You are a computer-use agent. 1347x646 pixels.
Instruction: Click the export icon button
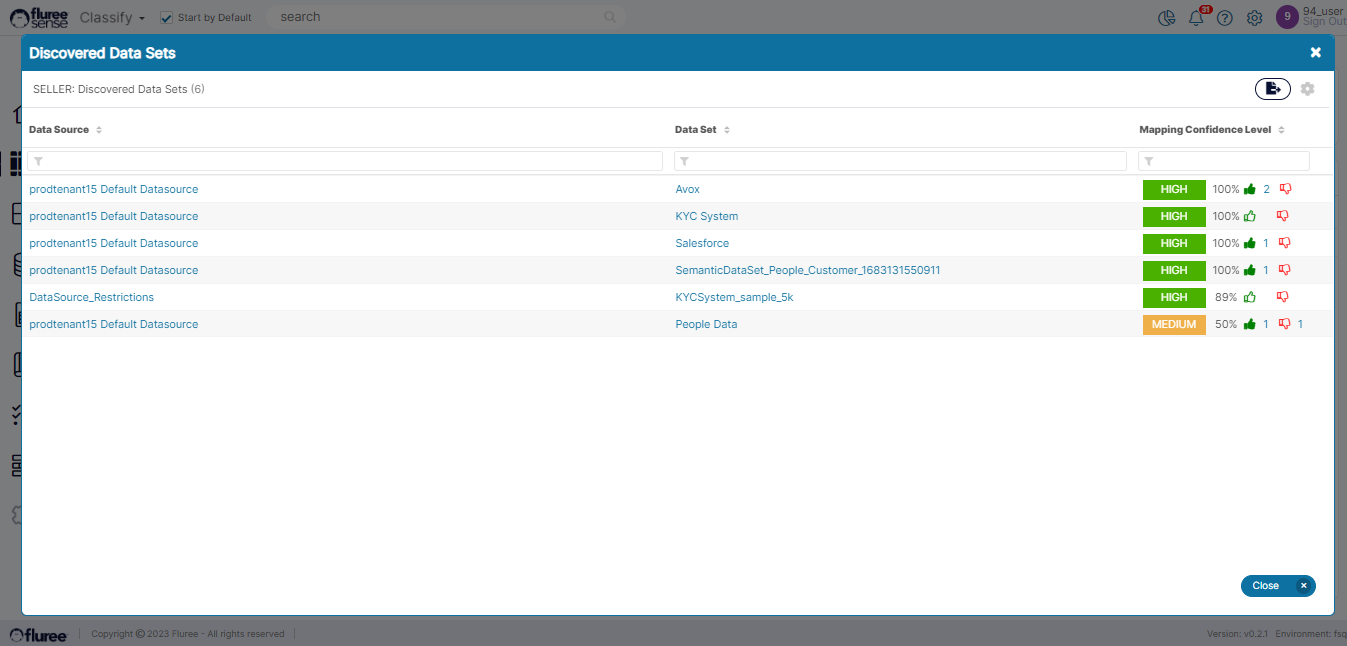1272,89
